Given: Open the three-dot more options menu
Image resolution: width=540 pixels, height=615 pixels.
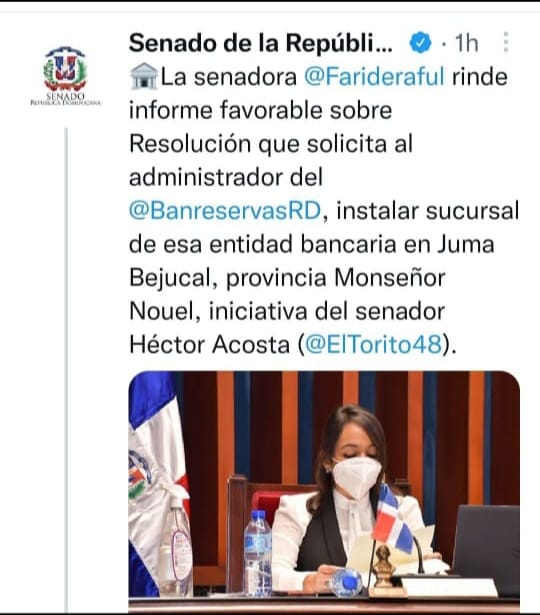Looking at the screenshot, I should pos(506,42).
